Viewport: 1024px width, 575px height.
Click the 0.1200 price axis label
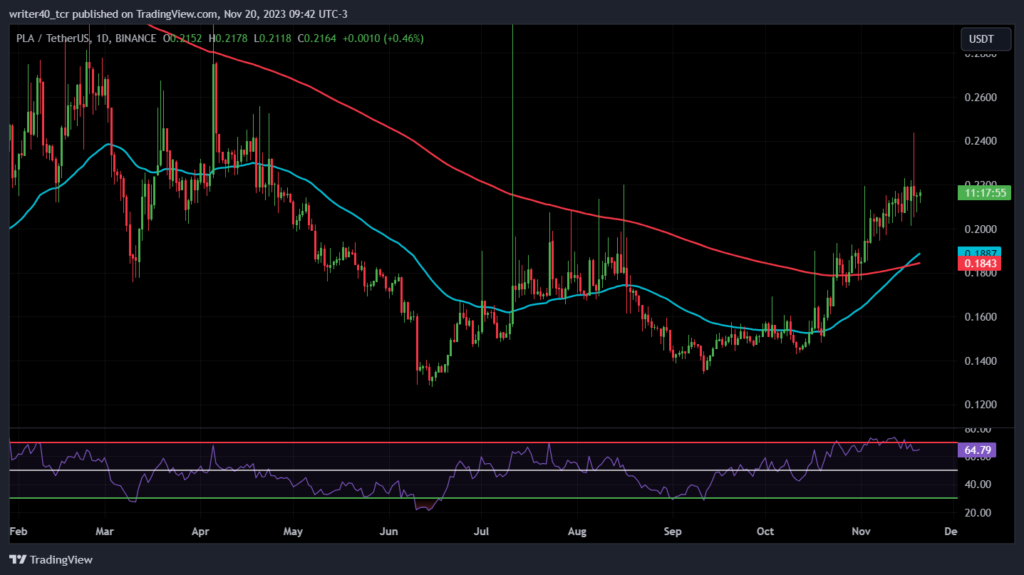tap(980, 405)
